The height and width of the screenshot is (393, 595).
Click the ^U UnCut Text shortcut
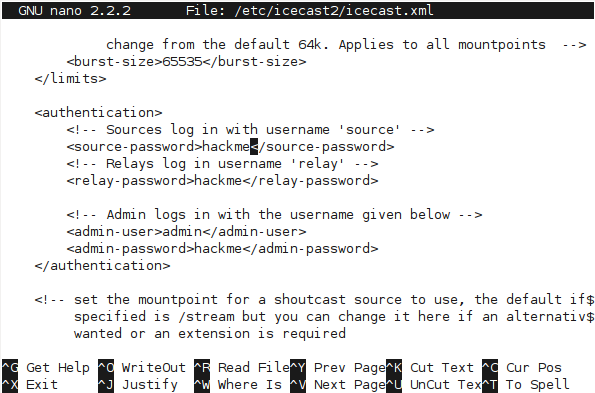tap(434, 384)
